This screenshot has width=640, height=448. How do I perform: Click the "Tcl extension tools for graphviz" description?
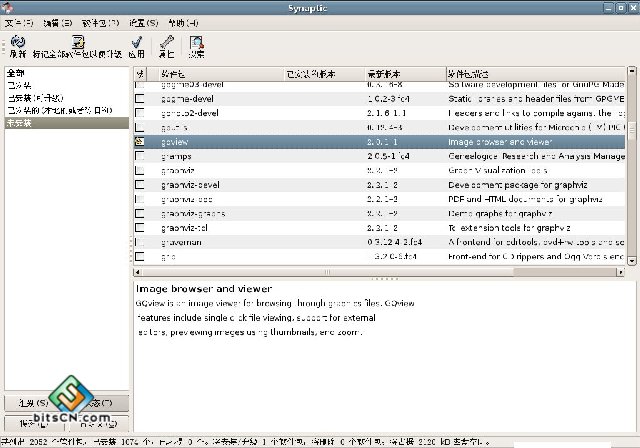[x=509, y=228]
